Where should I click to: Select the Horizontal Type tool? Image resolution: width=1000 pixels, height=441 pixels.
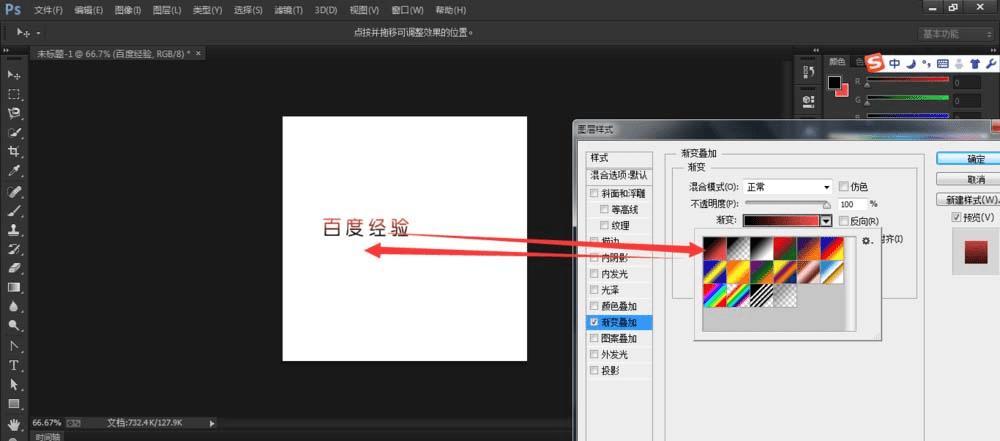14,365
